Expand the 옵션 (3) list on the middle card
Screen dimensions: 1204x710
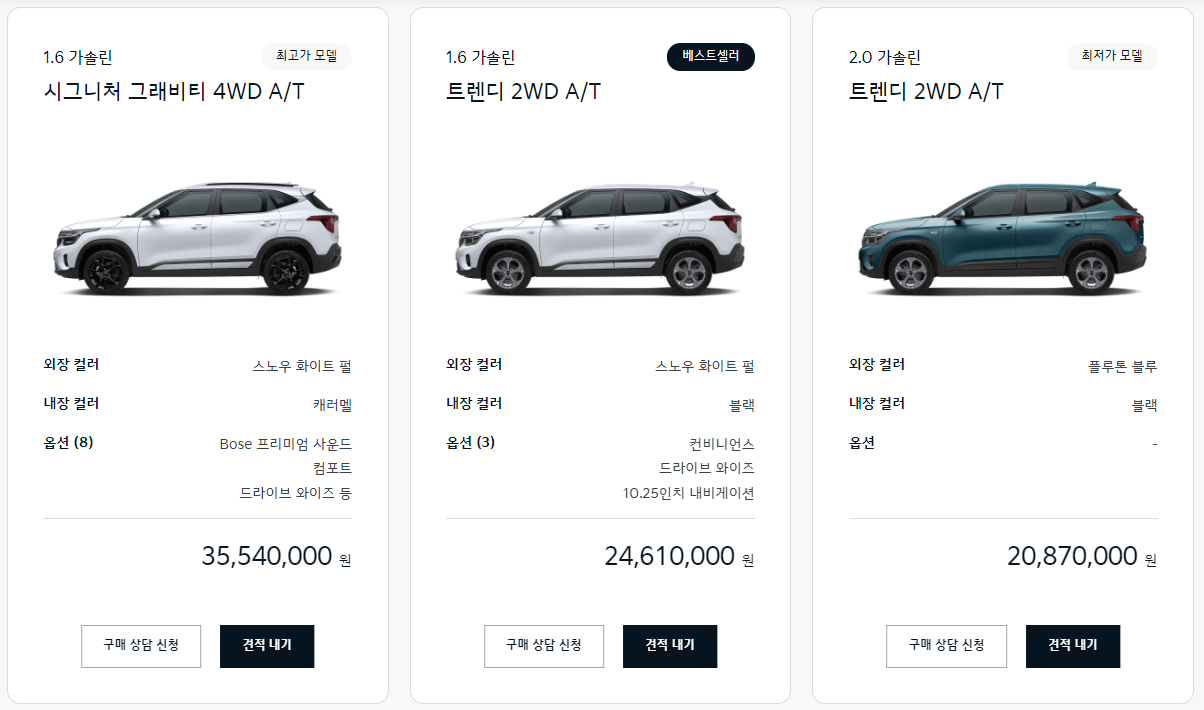coord(469,443)
